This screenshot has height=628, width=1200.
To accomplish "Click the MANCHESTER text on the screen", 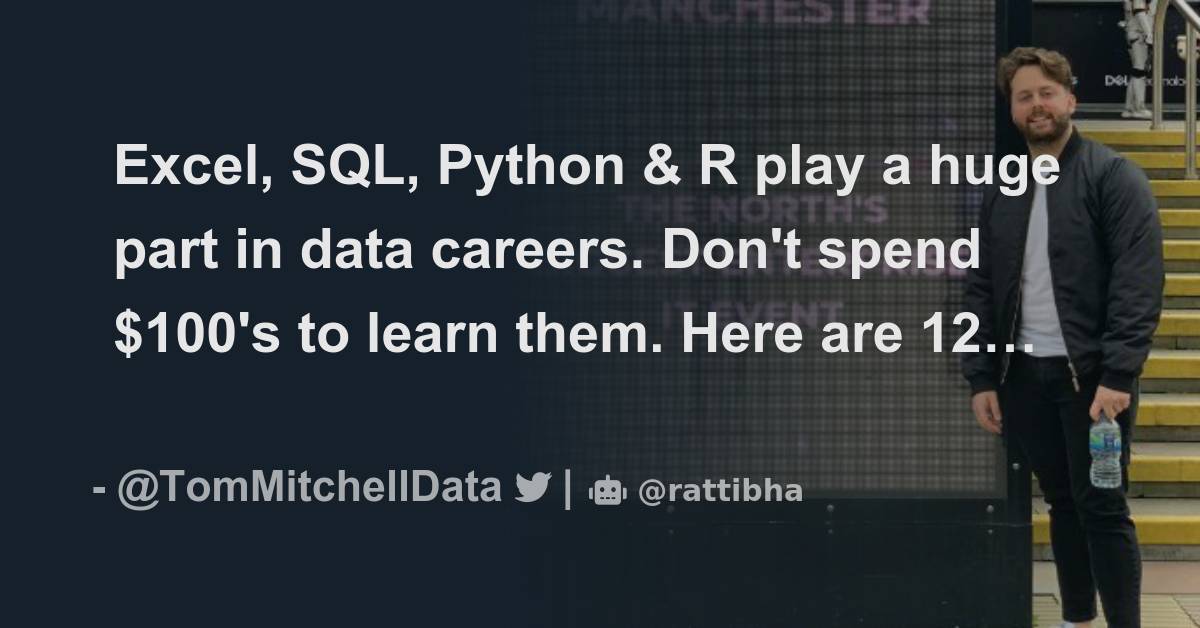I will click(x=756, y=12).
